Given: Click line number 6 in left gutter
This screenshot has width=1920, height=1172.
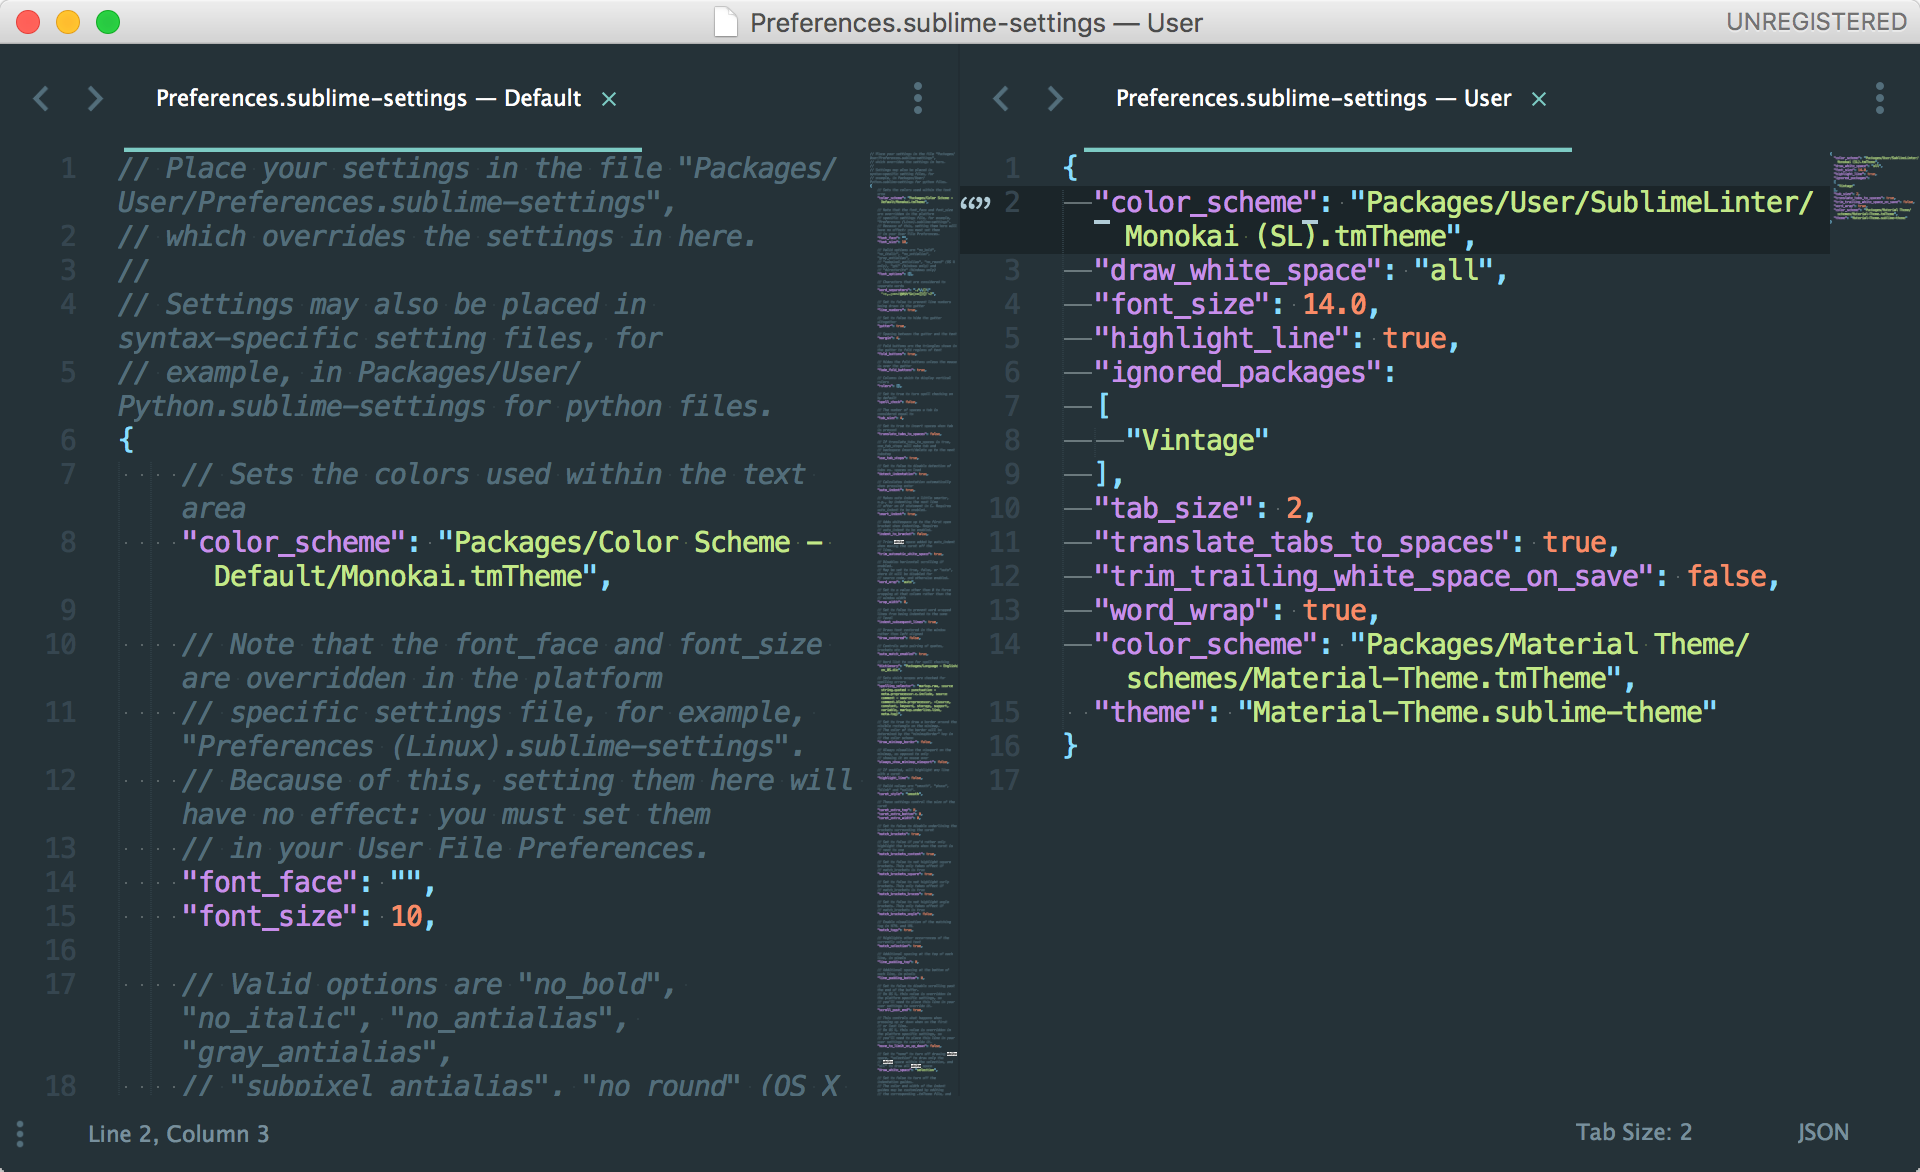Looking at the screenshot, I should coord(68,440).
